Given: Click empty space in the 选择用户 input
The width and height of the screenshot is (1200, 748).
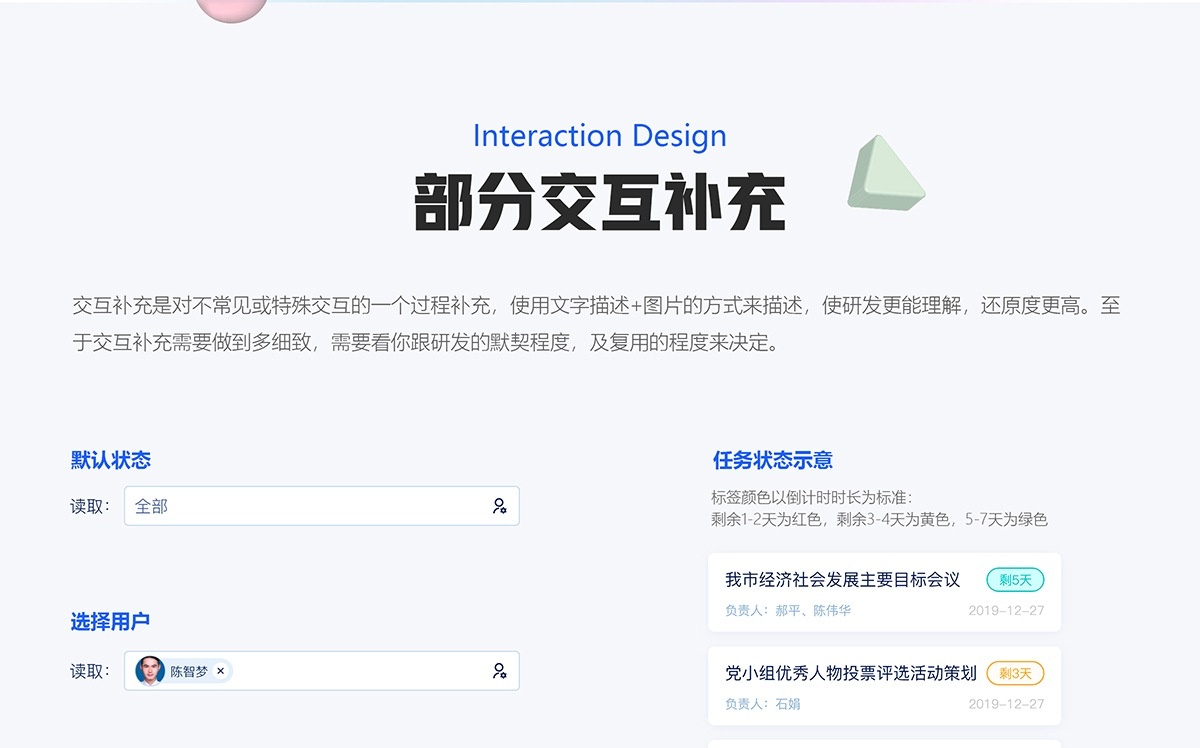Looking at the screenshot, I should [x=360, y=671].
